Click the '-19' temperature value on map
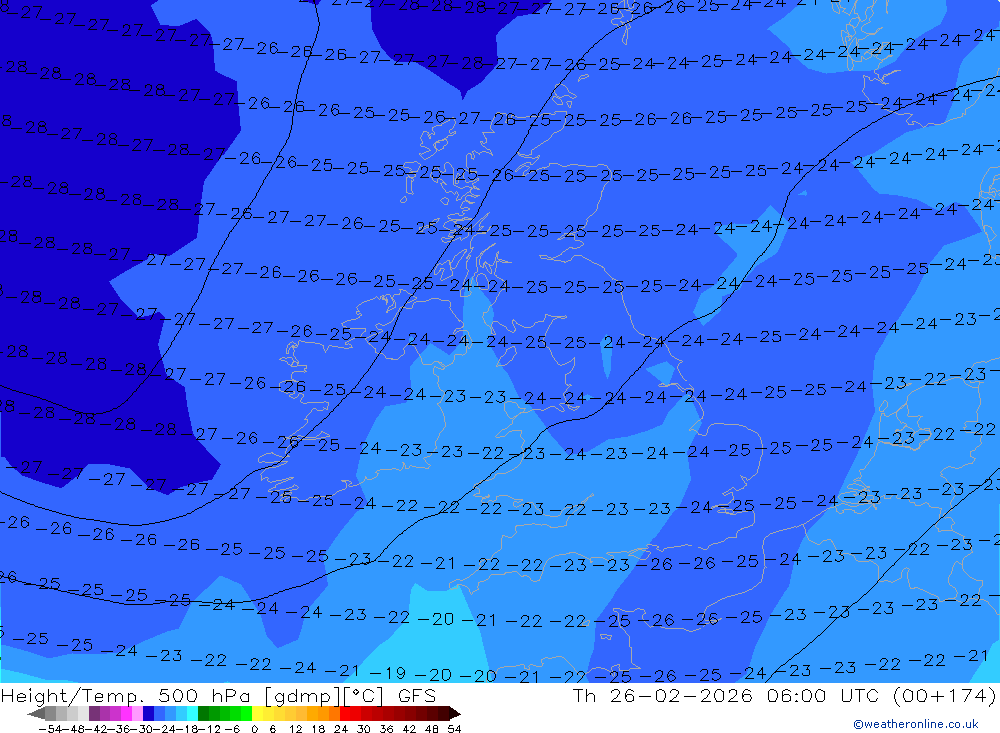The width and height of the screenshot is (1000, 733). coord(388,673)
